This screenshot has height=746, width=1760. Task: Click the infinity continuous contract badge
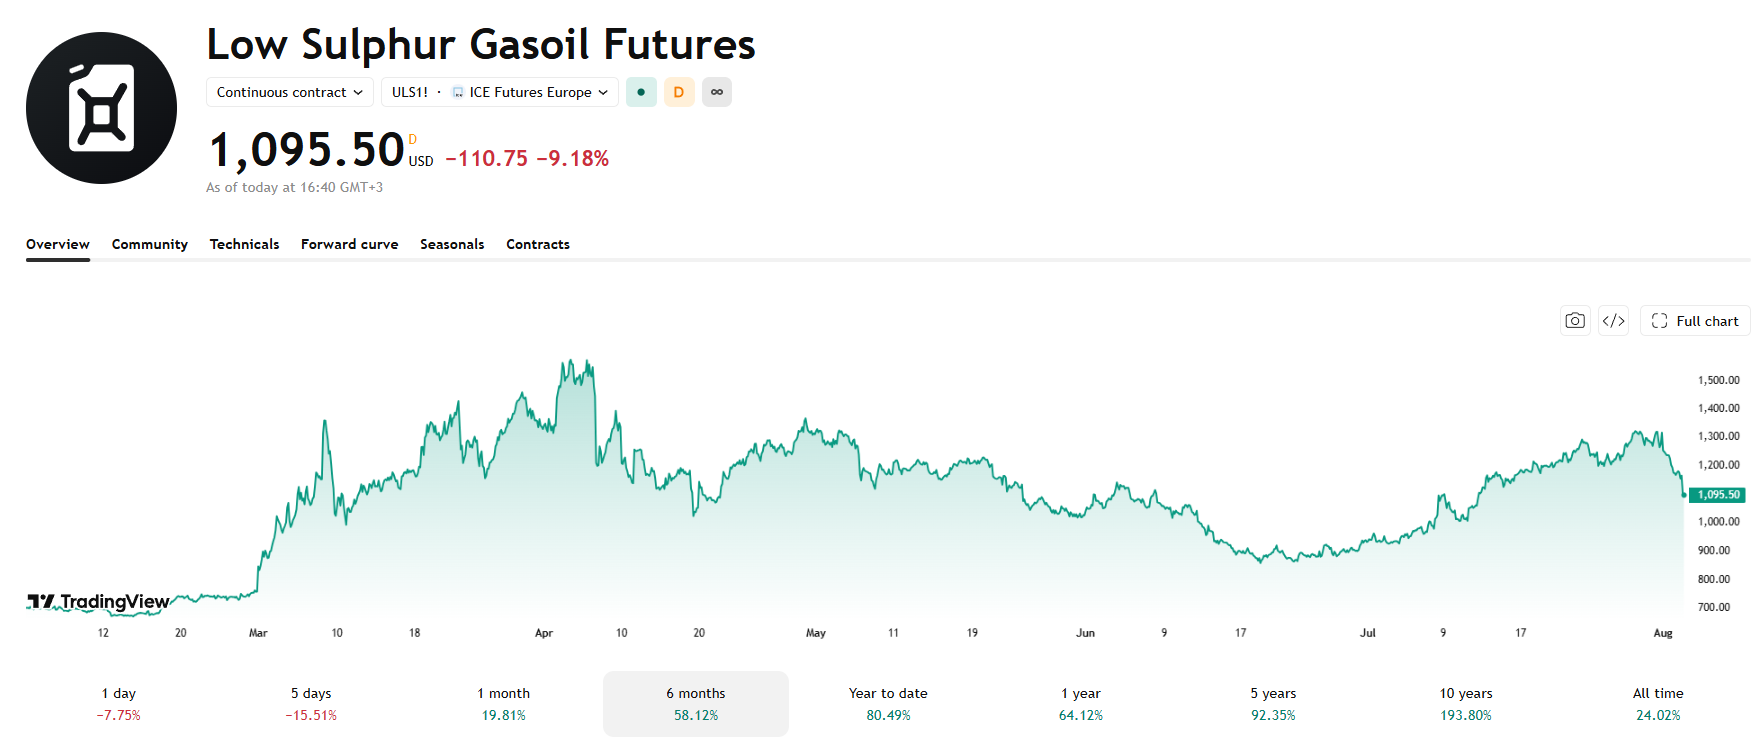(x=717, y=92)
